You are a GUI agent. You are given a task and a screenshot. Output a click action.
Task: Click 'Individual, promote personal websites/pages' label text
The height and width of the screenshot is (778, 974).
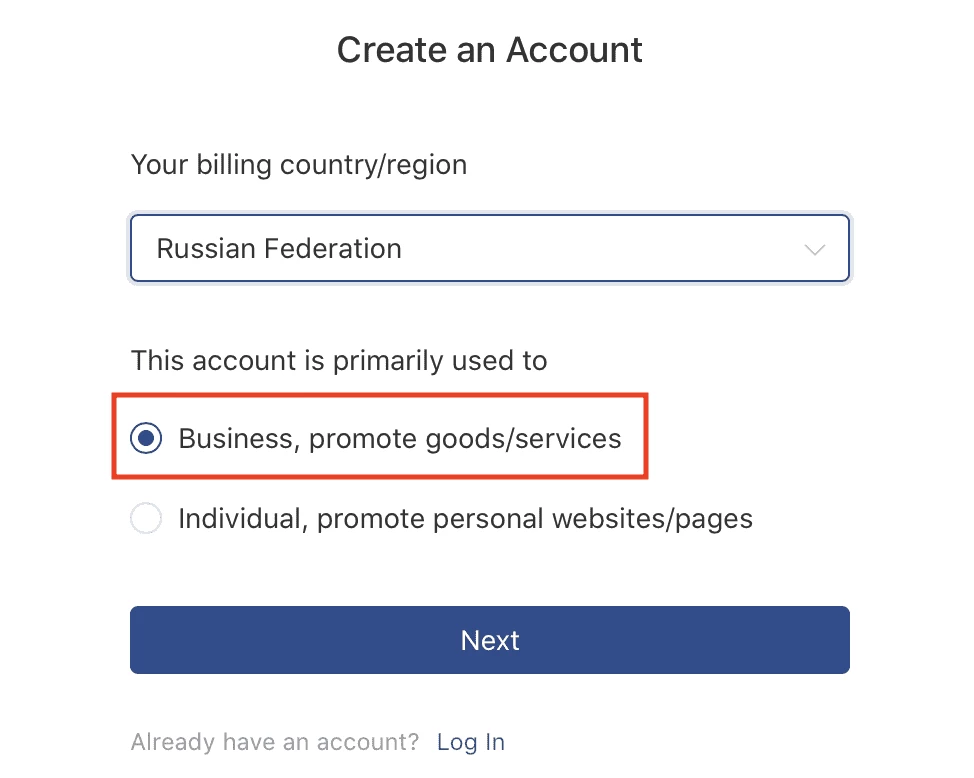click(x=465, y=519)
